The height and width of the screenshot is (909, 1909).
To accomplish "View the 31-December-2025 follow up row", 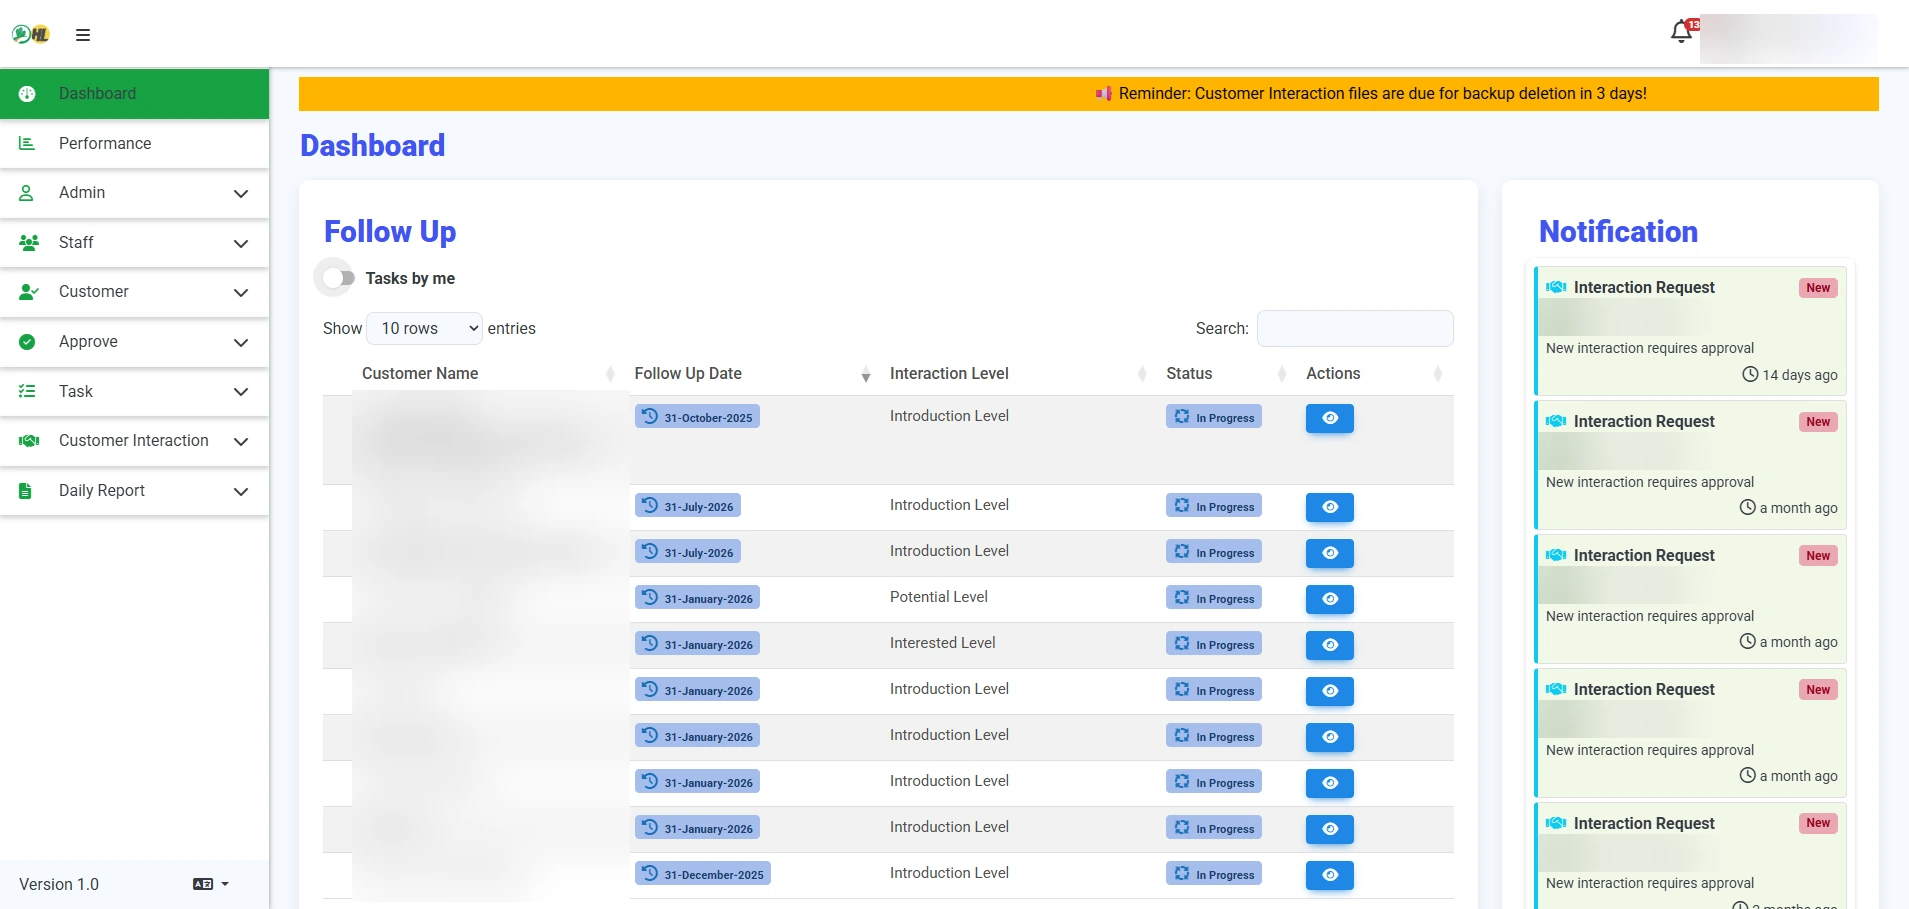I will pyautogui.click(x=1330, y=876).
